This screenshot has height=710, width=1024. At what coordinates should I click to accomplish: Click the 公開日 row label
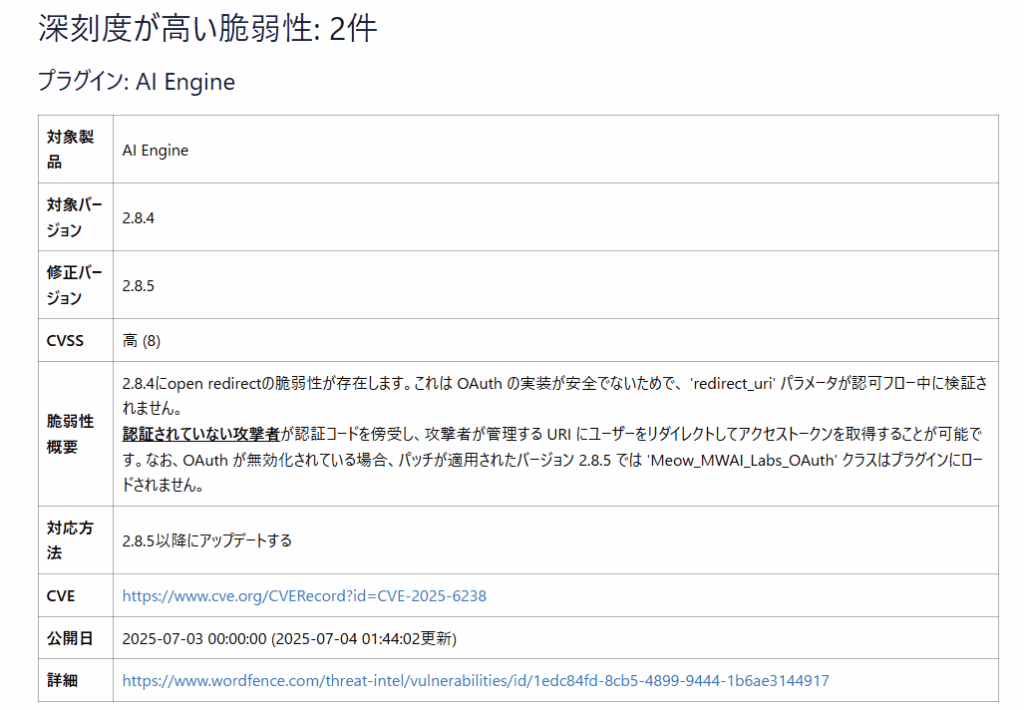(69, 638)
